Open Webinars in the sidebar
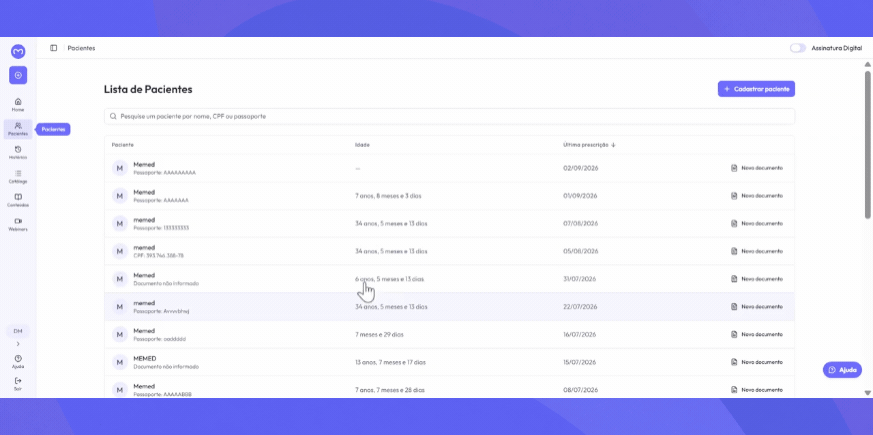 (18, 224)
